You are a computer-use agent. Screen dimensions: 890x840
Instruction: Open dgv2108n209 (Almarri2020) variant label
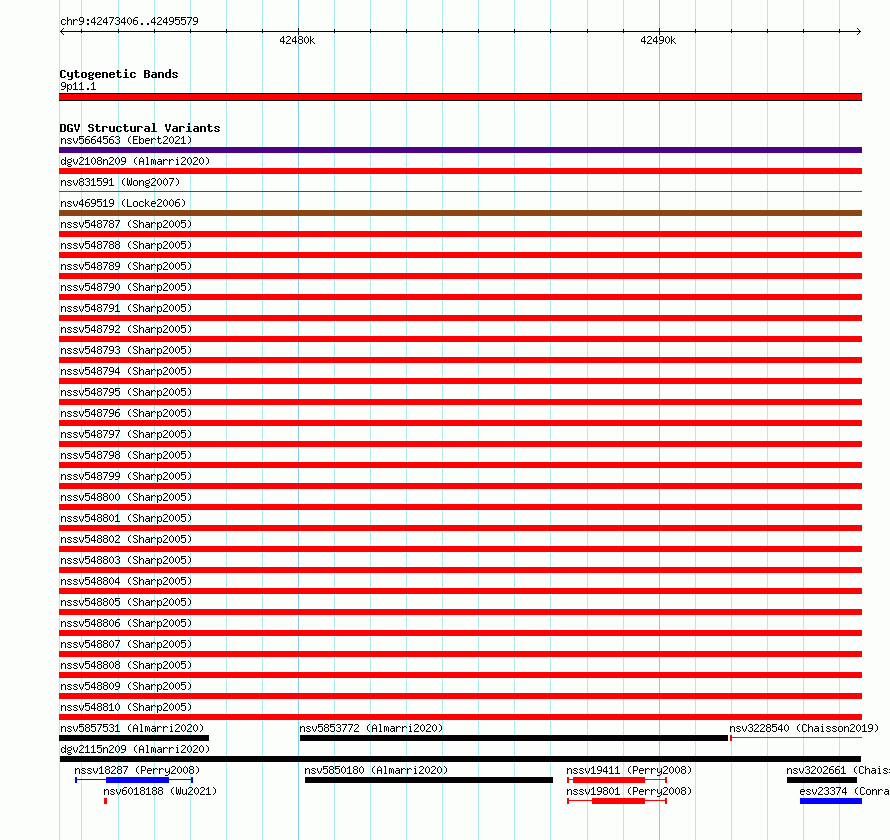pos(135,161)
